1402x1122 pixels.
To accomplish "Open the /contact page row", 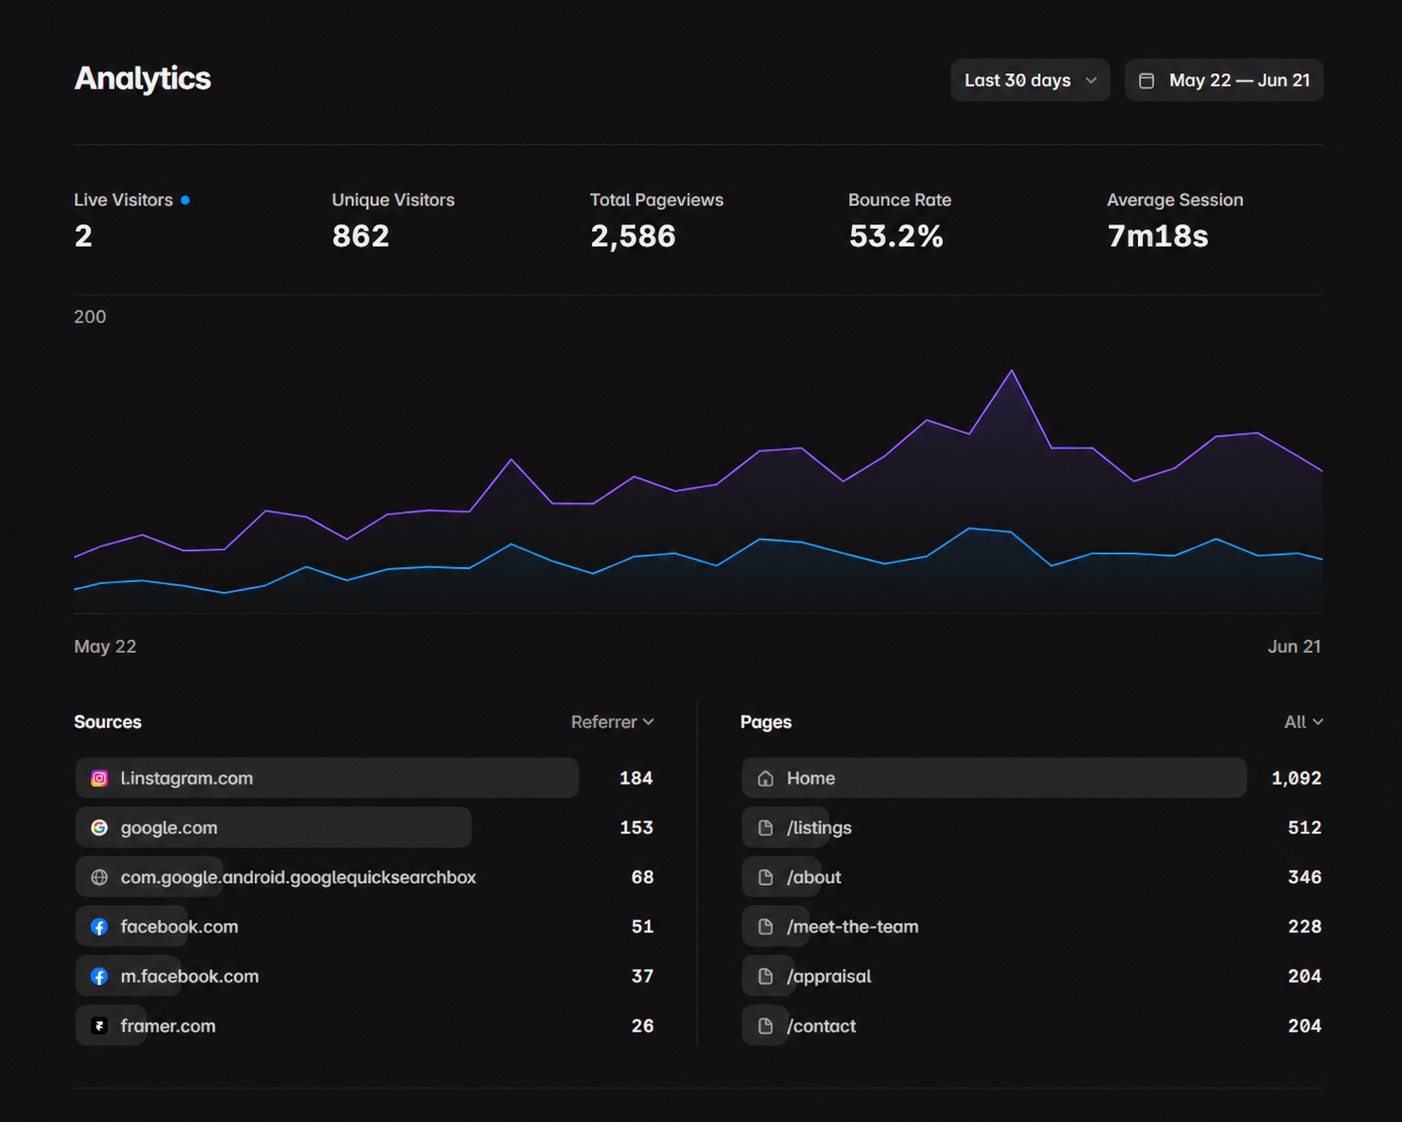I will tap(1032, 1026).
